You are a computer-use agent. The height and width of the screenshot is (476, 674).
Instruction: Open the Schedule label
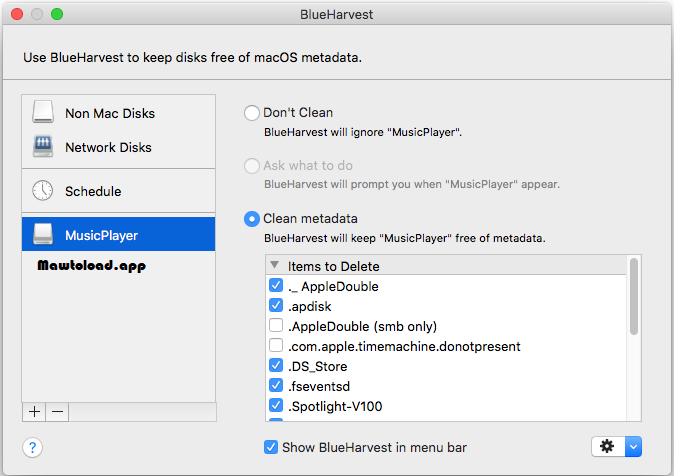(93, 191)
